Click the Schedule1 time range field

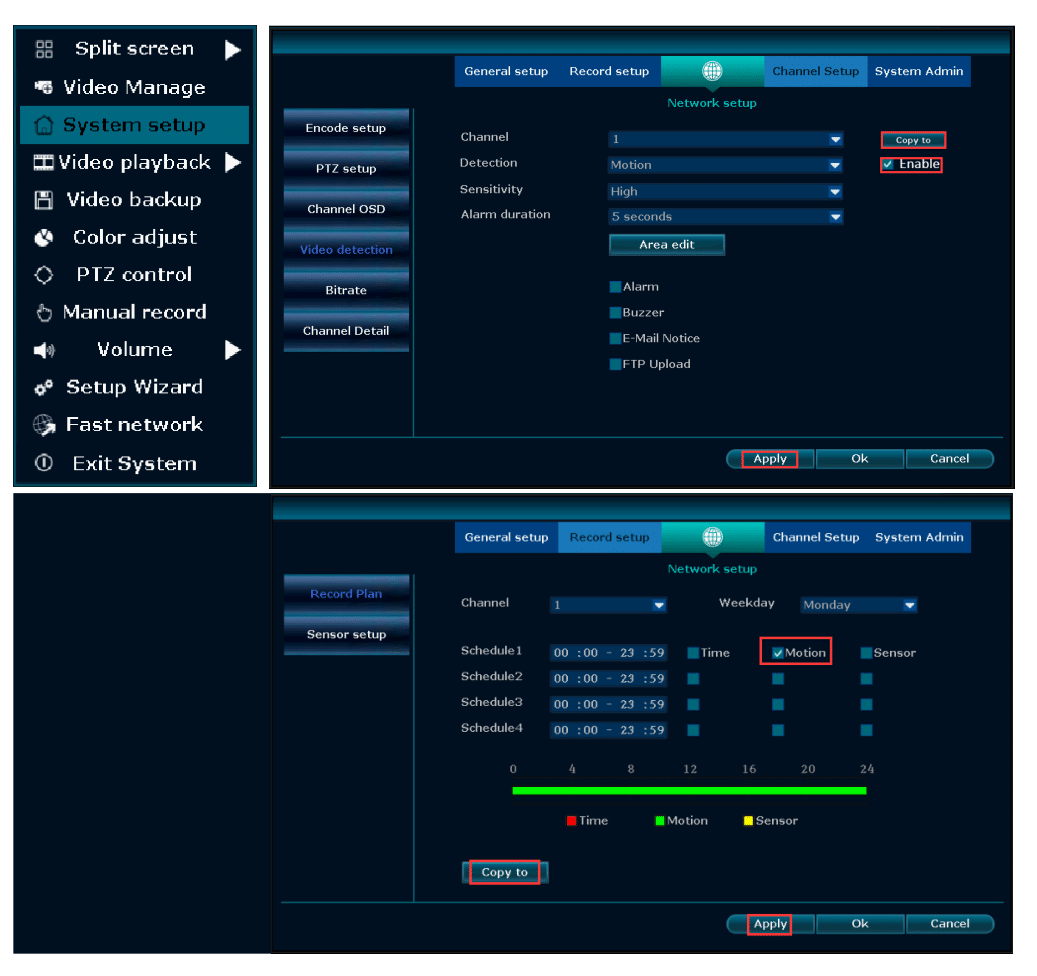607,651
